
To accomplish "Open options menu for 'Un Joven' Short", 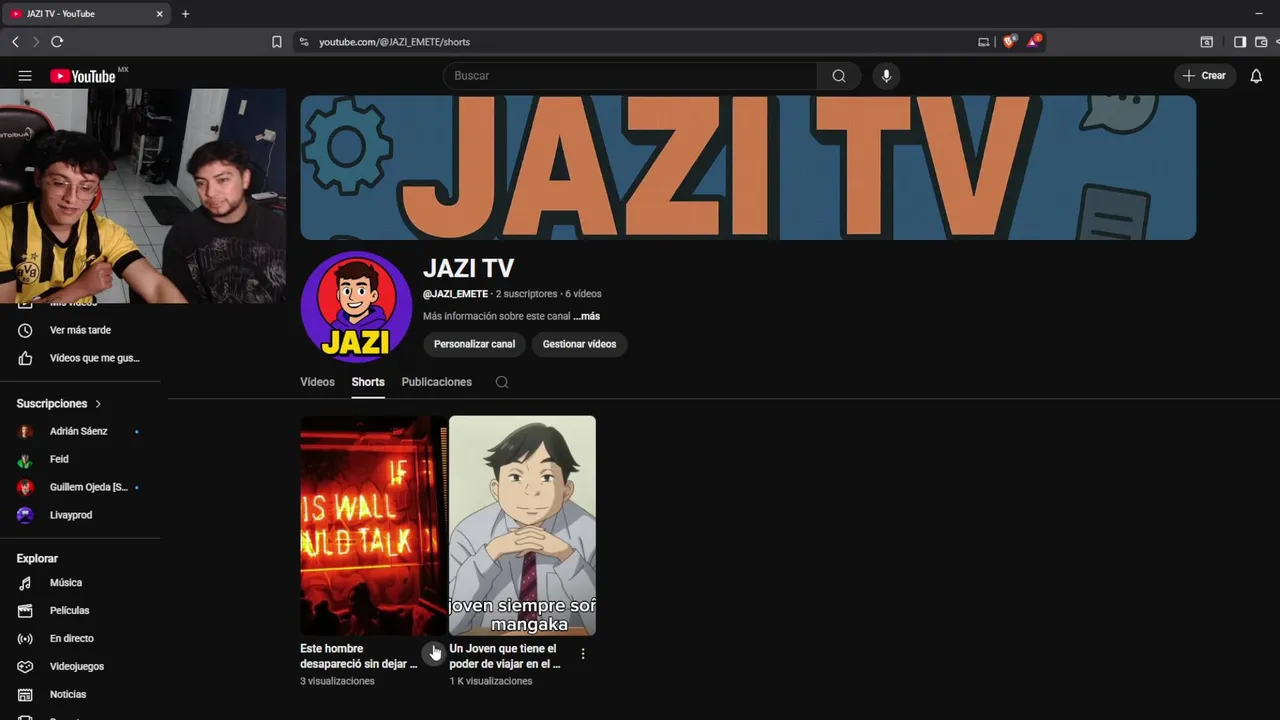I will coord(583,653).
